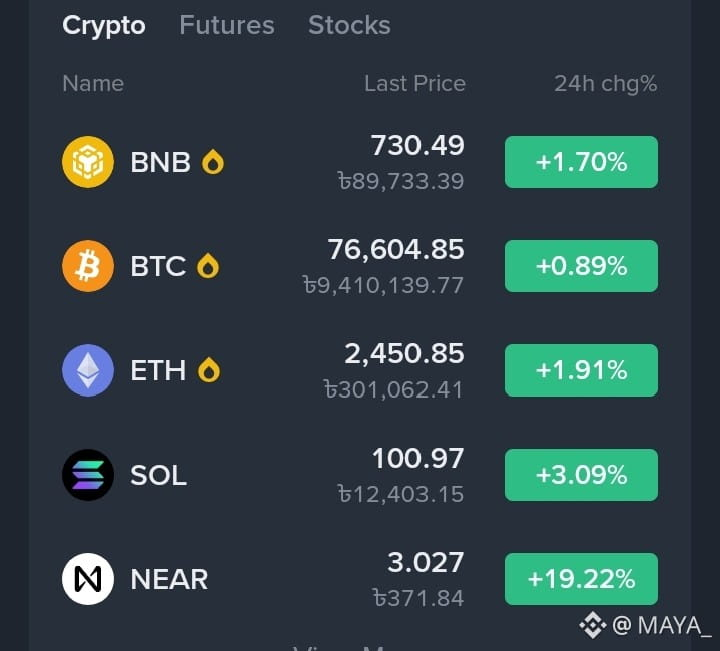Click the hot flame icon beside ETH

[x=209, y=370]
